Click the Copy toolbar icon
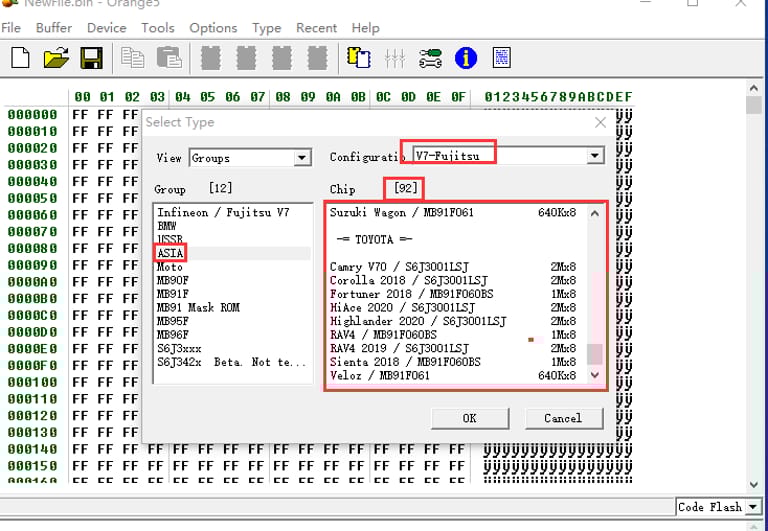The height and width of the screenshot is (531, 768). point(132,58)
